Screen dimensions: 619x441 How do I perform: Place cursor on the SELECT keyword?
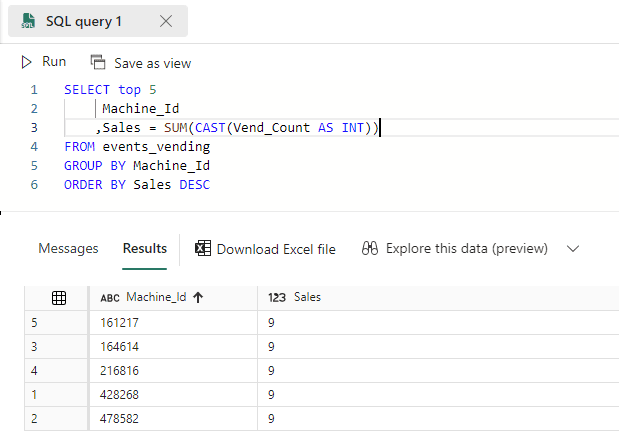(x=87, y=90)
